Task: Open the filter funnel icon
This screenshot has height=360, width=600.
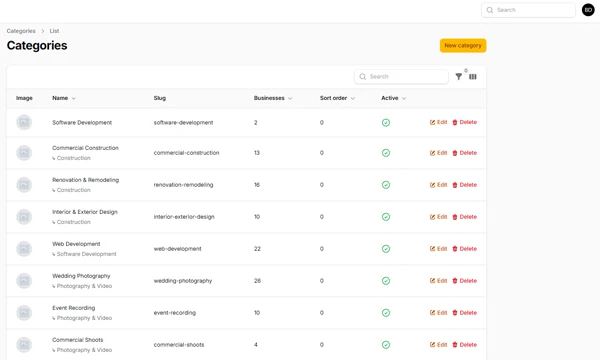Action: [458, 77]
